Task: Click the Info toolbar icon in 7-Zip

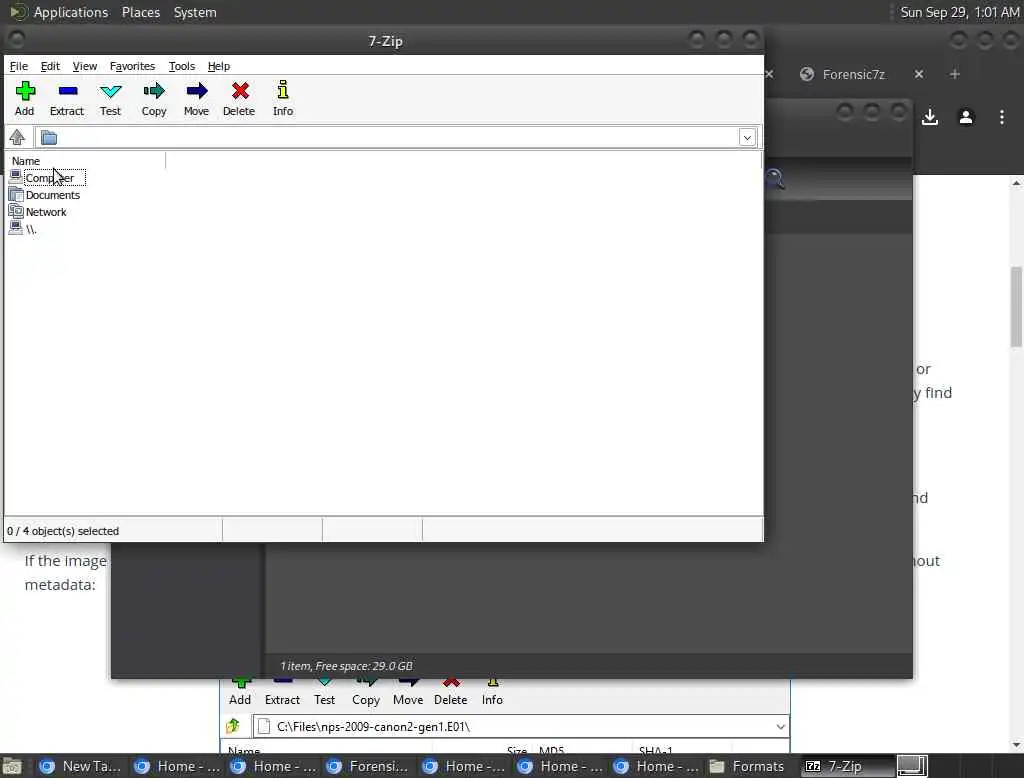Action: click(283, 99)
